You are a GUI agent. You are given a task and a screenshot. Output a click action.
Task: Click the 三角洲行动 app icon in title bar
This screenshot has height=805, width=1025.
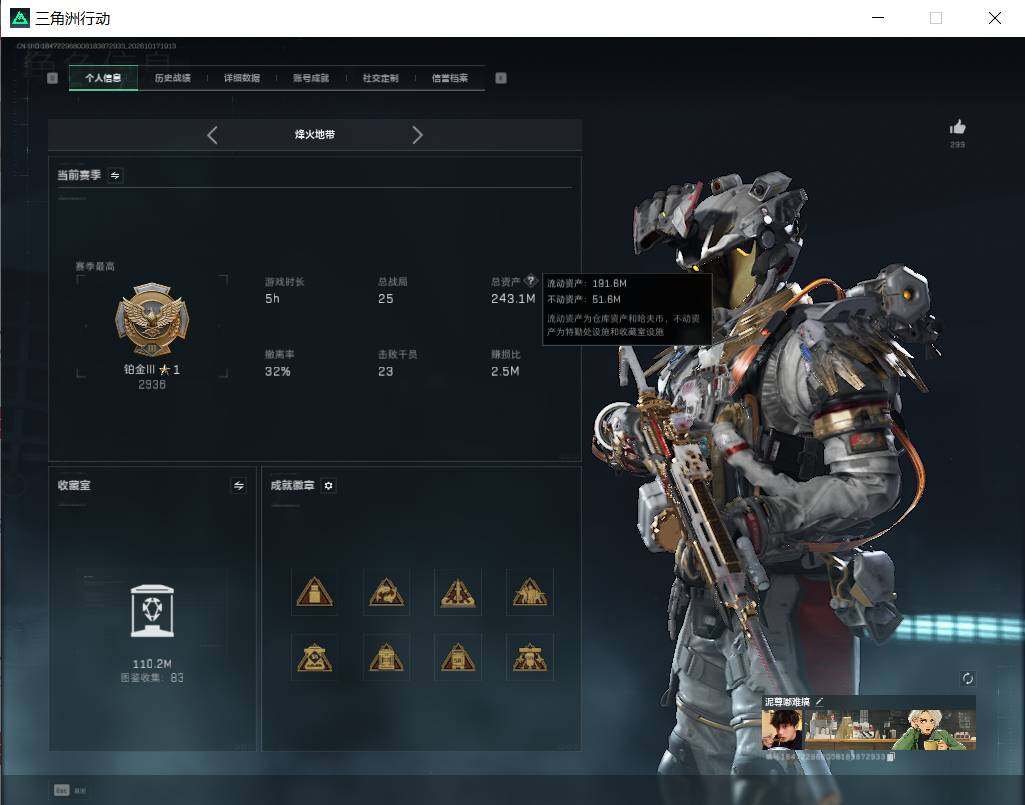[x=20, y=18]
